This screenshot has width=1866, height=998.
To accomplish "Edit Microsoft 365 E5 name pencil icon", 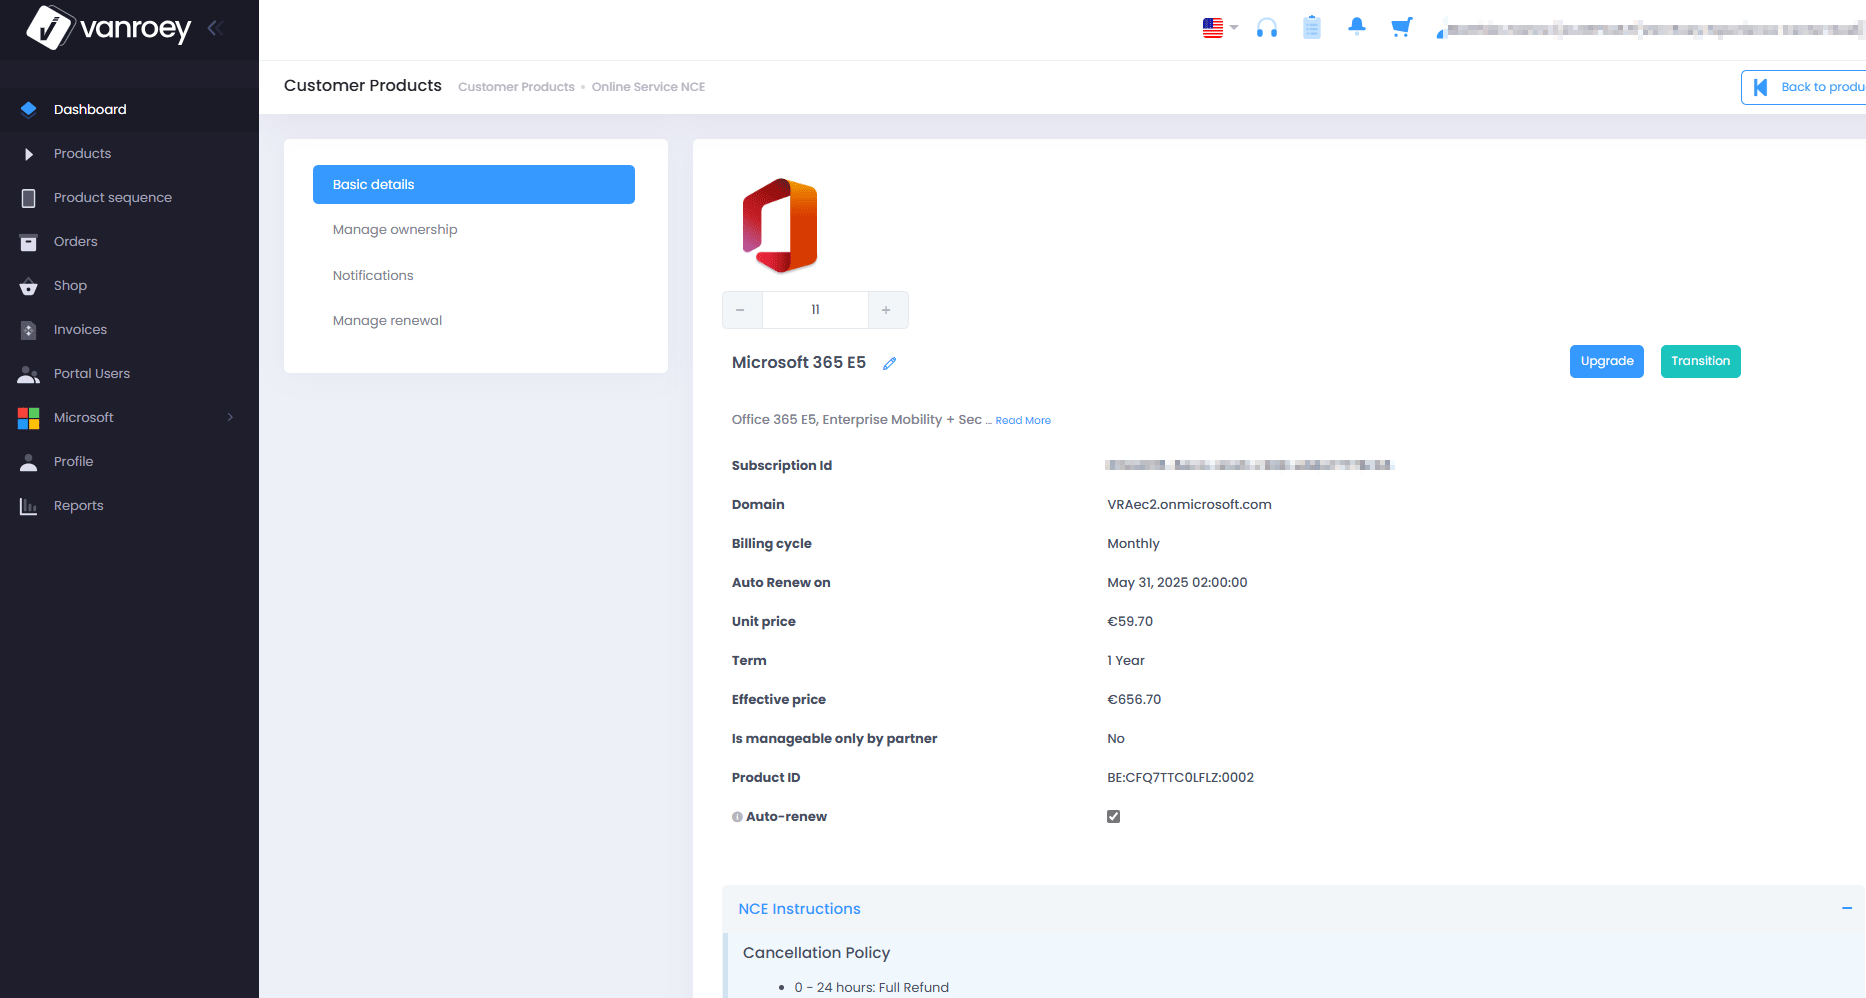I will 890,364.
